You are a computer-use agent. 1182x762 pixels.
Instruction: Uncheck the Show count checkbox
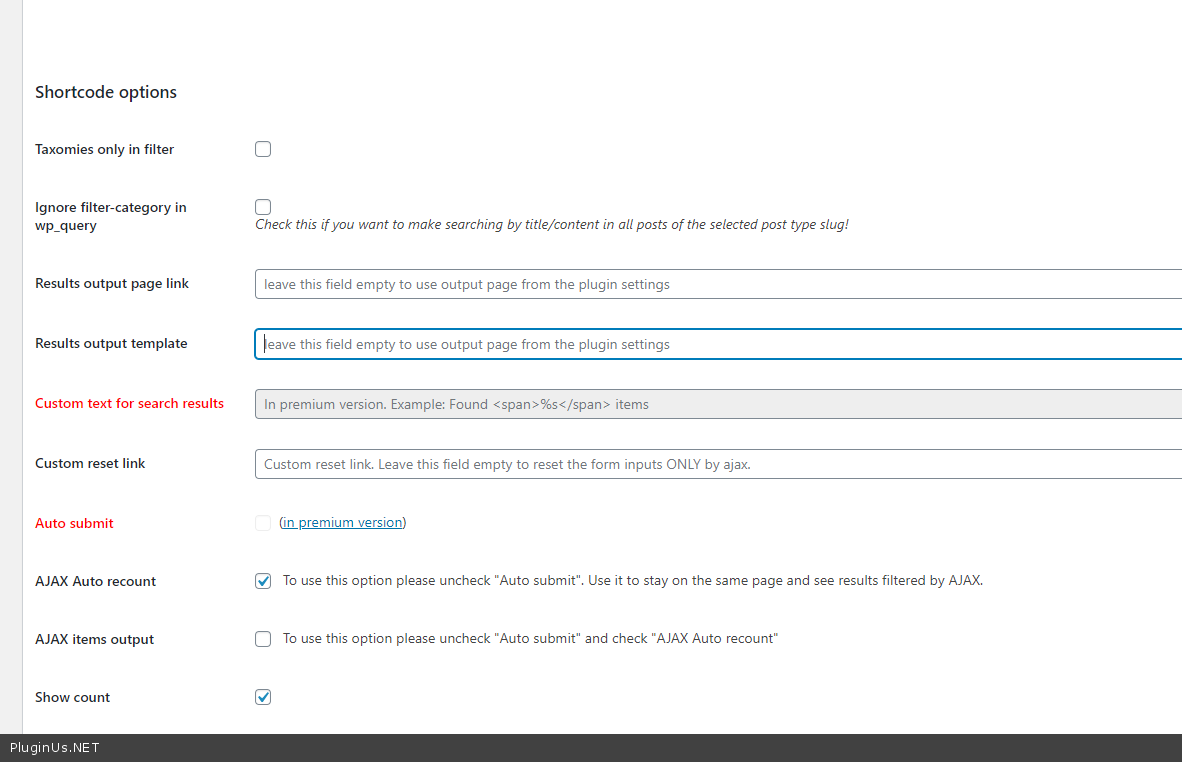[263, 697]
